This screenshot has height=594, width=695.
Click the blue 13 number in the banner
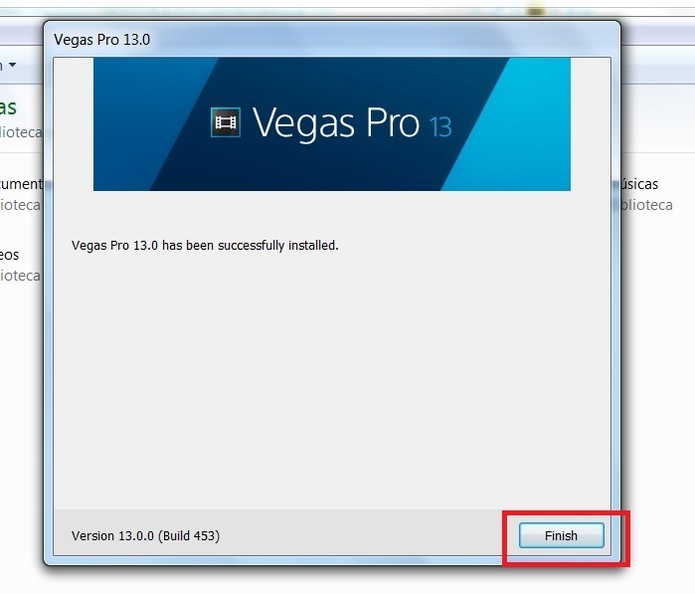pos(441,127)
